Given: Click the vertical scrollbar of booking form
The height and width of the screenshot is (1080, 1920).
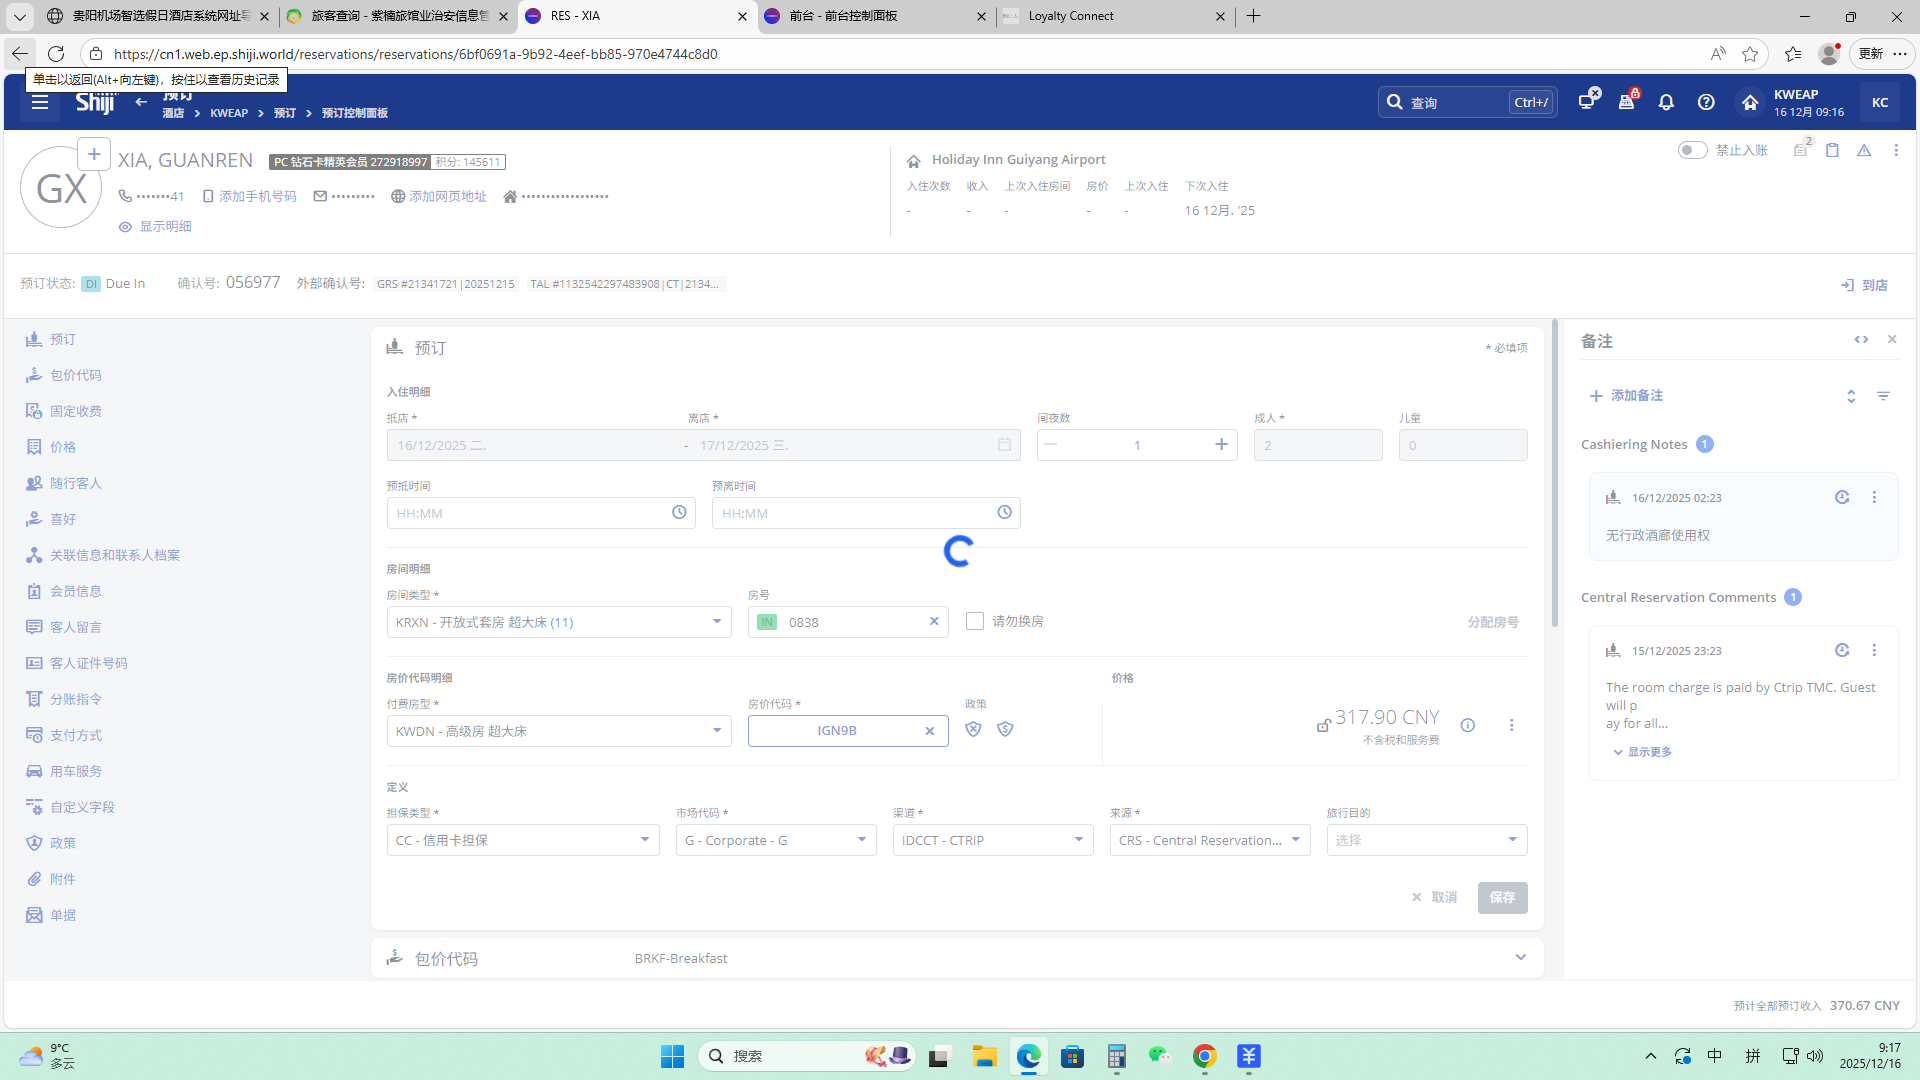Looking at the screenshot, I should click(x=1554, y=470).
